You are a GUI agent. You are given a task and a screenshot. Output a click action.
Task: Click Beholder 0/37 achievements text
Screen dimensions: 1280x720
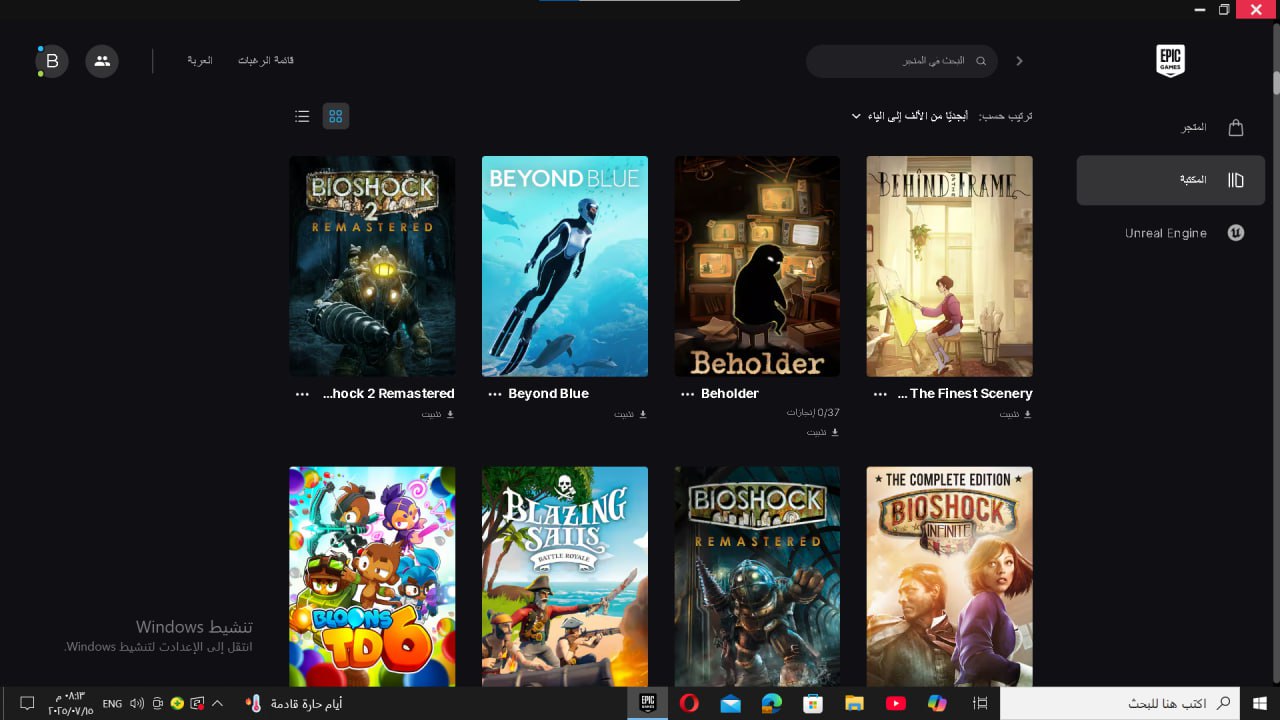click(813, 412)
